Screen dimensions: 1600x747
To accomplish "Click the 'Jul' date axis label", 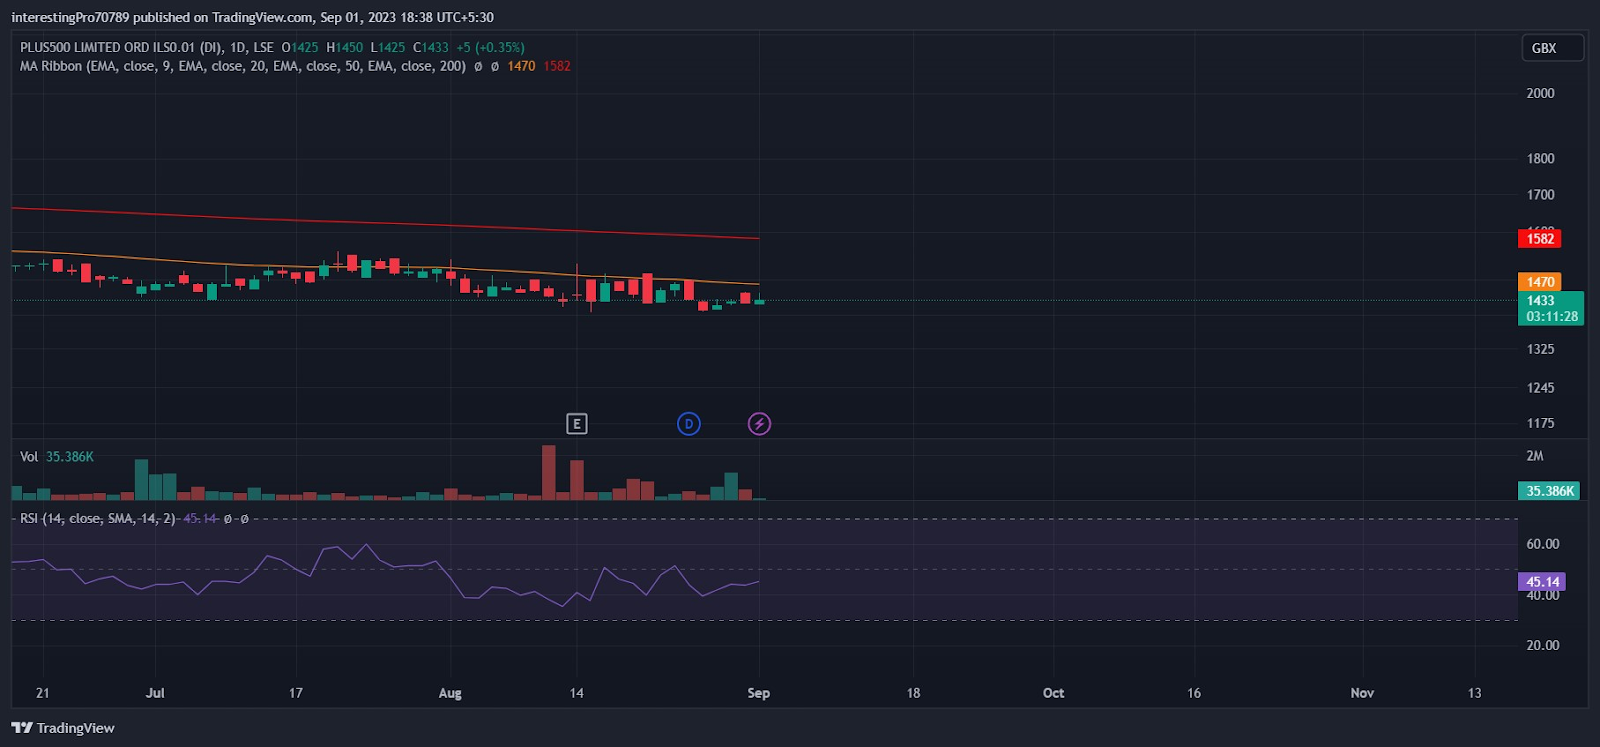I will point(155,693).
